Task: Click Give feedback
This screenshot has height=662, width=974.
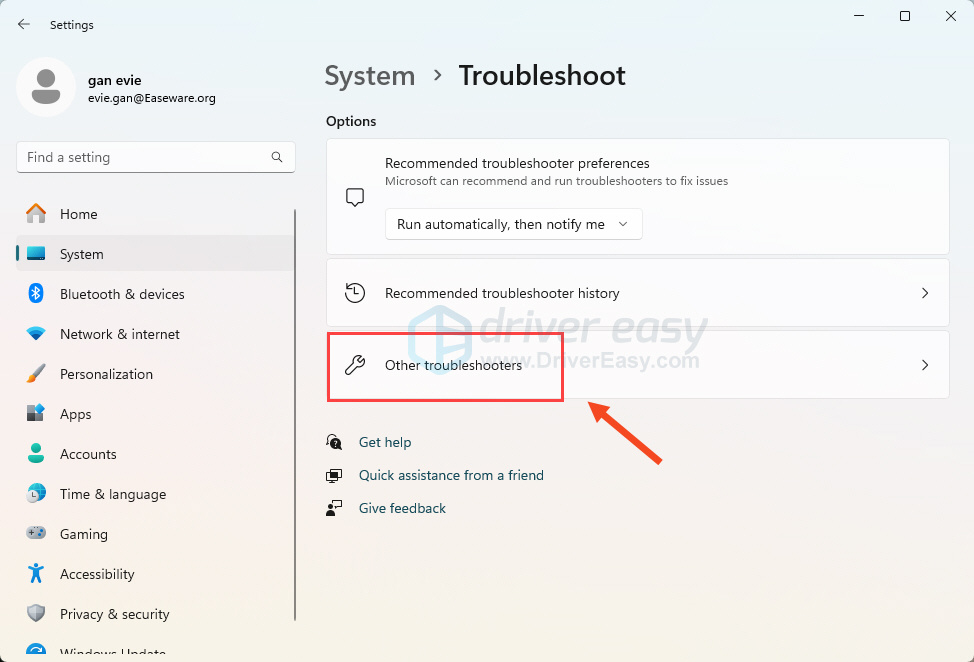Action: click(402, 508)
